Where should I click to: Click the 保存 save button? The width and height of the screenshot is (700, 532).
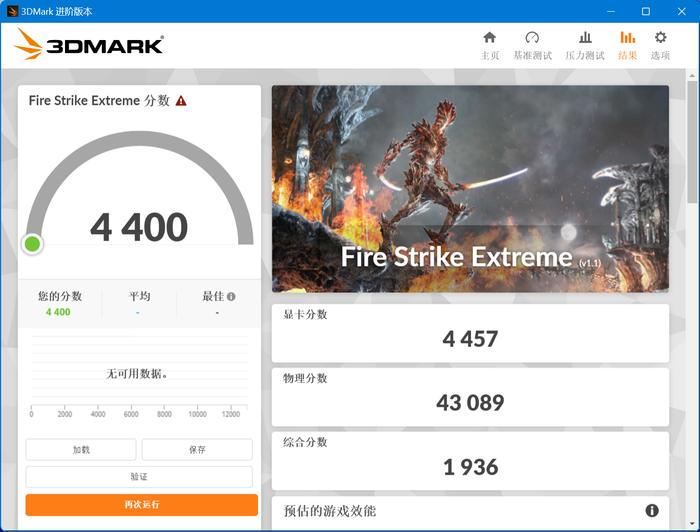197,449
